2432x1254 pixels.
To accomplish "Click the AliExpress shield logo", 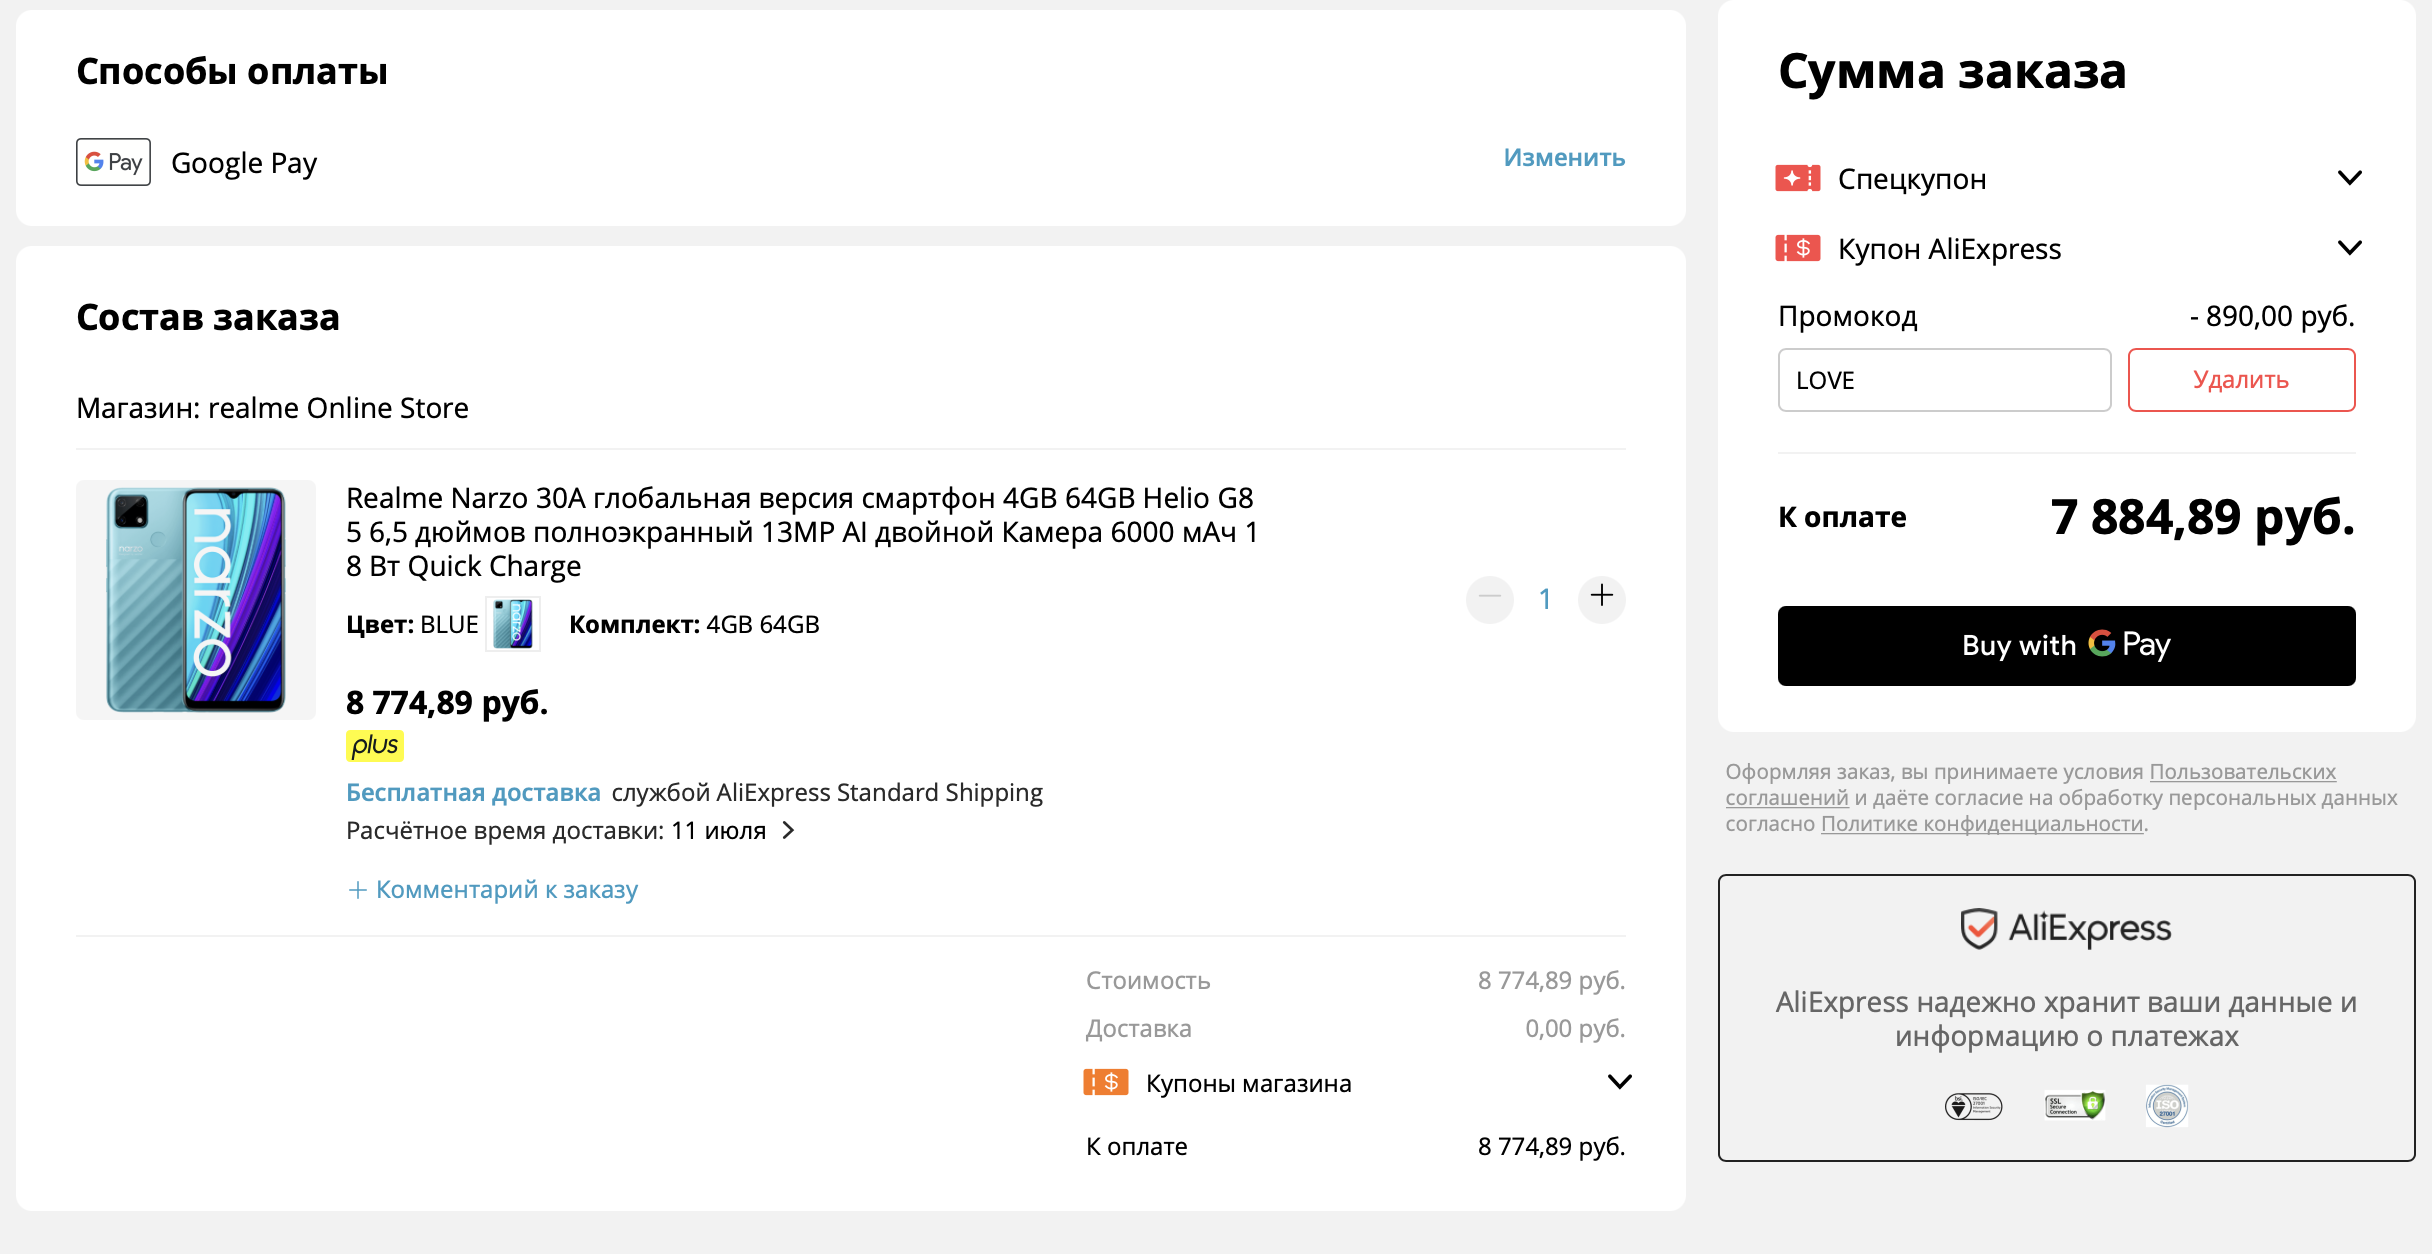I will pos(1978,928).
